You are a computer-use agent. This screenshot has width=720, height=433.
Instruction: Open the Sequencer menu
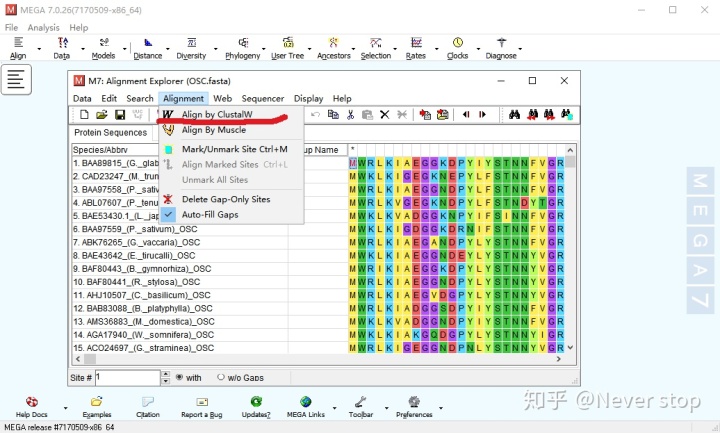pyautogui.click(x=263, y=98)
